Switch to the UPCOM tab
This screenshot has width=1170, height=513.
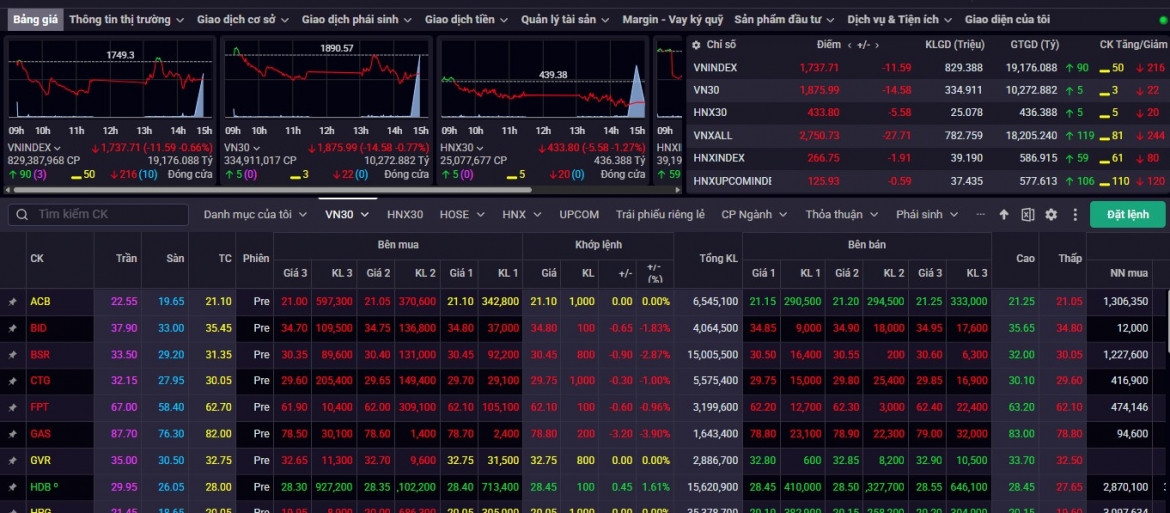tap(579, 214)
